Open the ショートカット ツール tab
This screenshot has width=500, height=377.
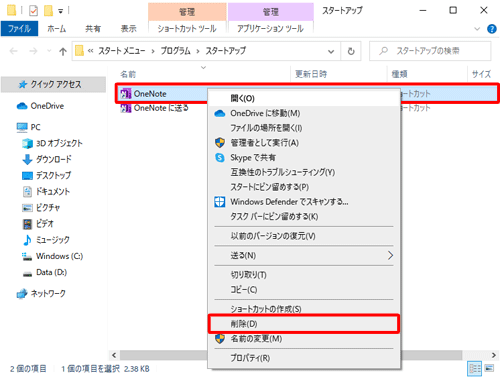pos(187,29)
